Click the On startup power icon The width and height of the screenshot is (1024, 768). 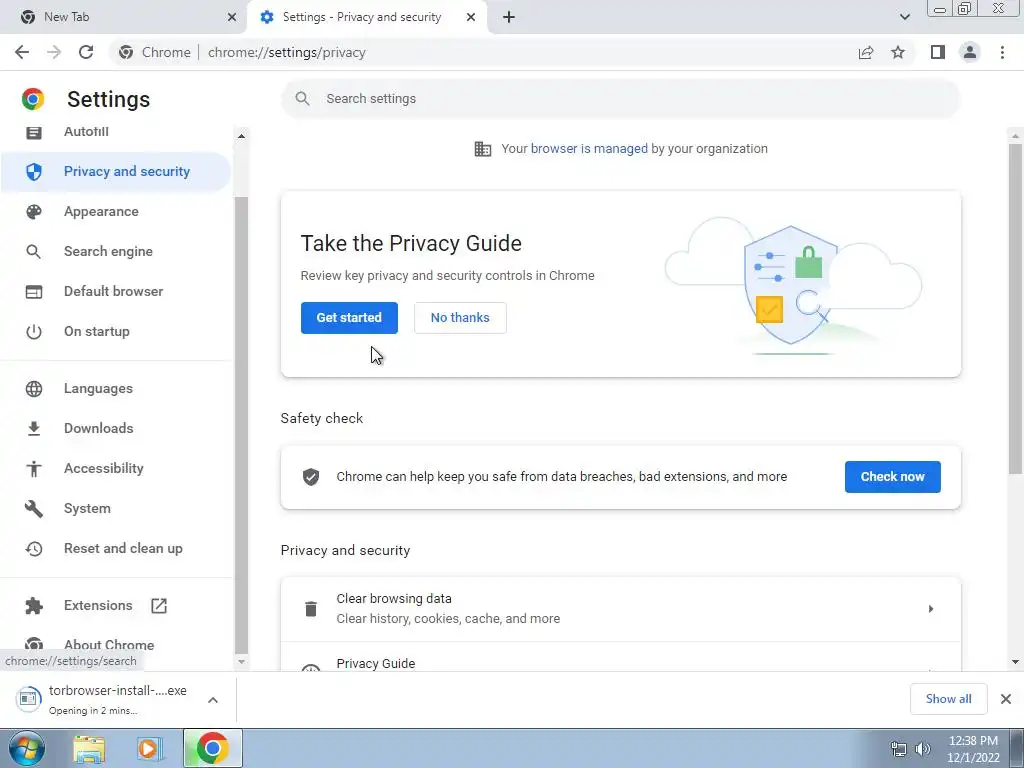tap(33, 332)
